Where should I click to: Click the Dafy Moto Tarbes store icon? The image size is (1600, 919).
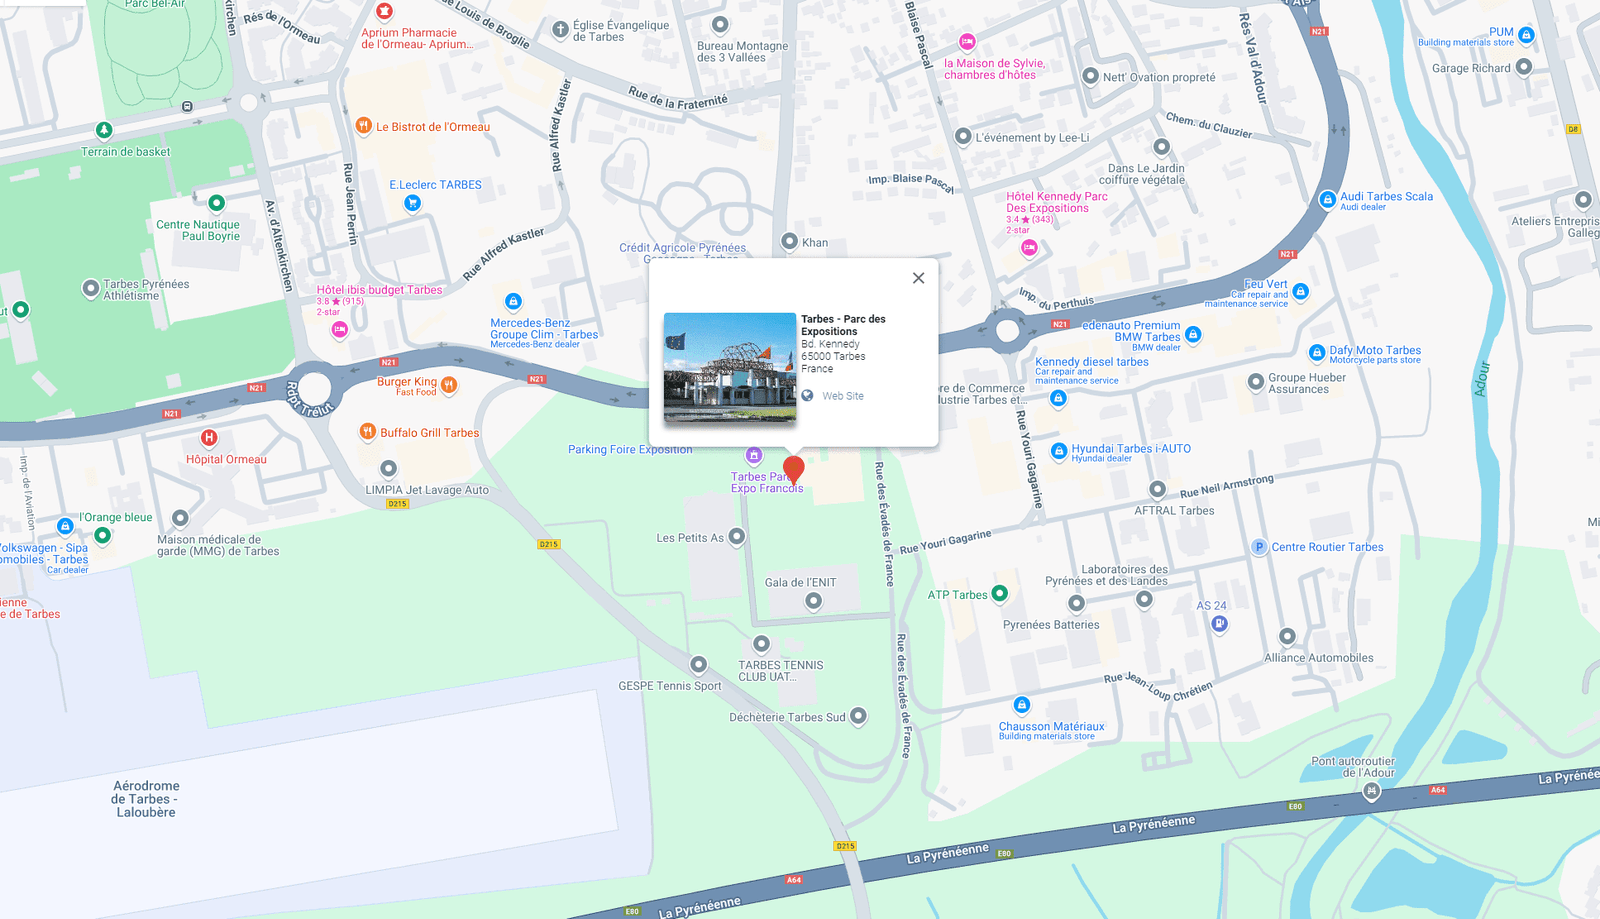(x=1317, y=353)
